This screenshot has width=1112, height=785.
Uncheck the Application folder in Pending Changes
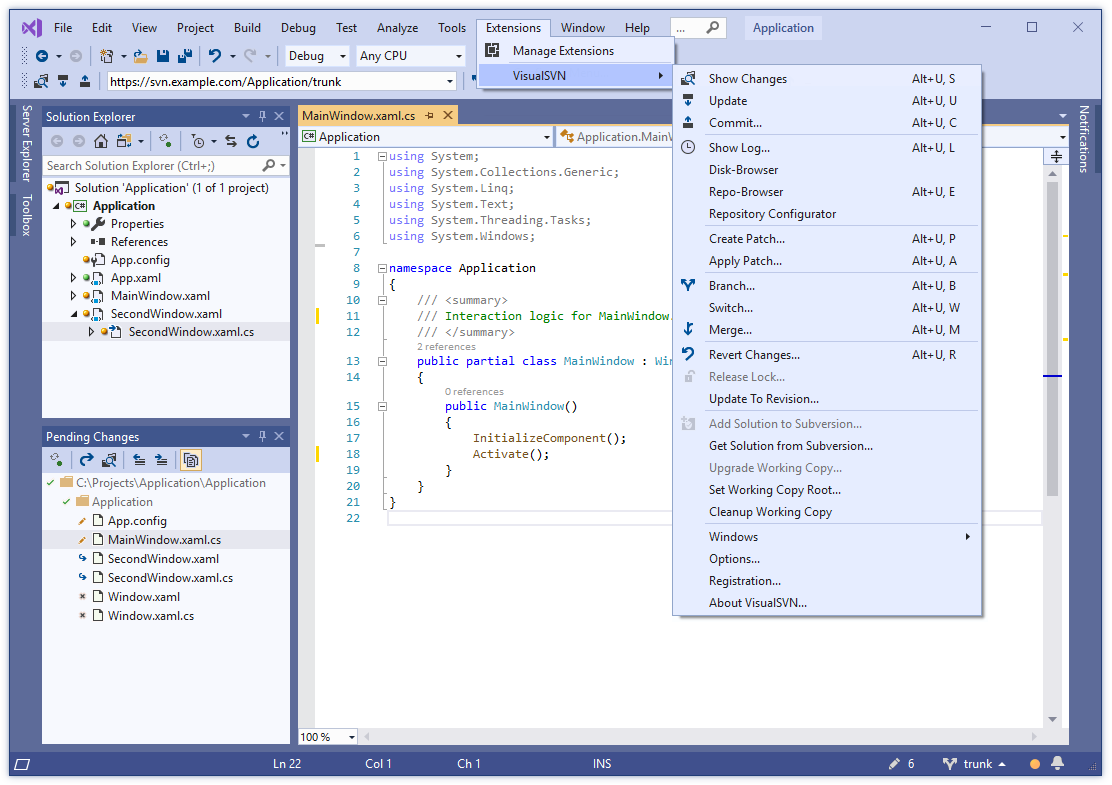pos(66,502)
